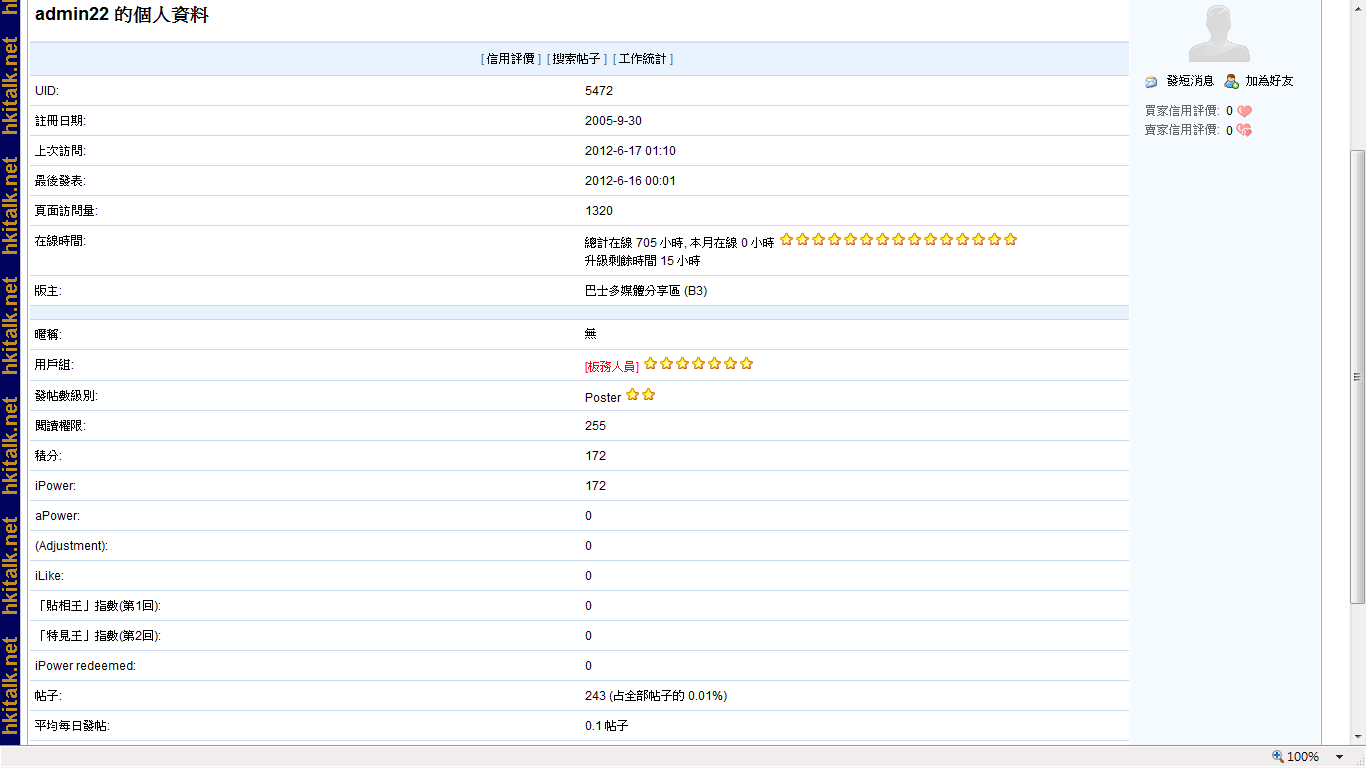Image resolution: width=1366 pixels, height=768 pixels.
Task: Click the add friend person icon
Action: coord(1231,81)
